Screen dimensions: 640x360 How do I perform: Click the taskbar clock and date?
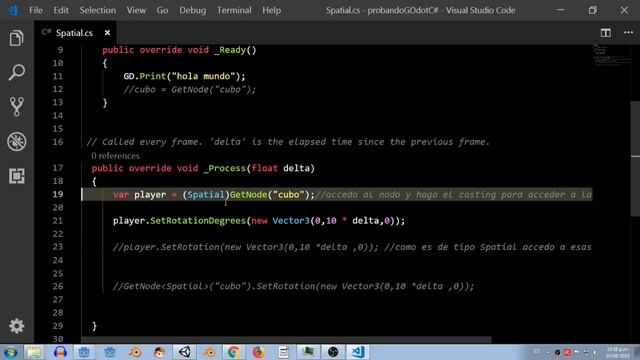(x=617, y=352)
